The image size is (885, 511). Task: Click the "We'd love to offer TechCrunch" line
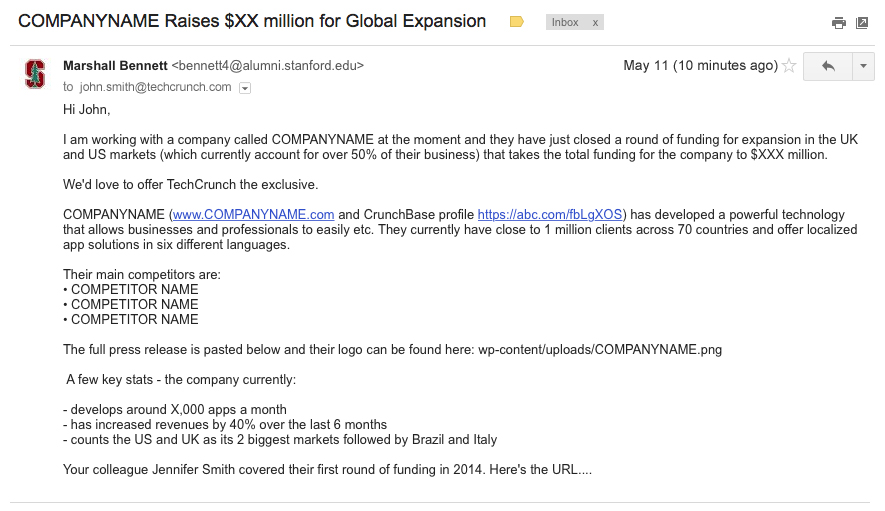click(190, 185)
